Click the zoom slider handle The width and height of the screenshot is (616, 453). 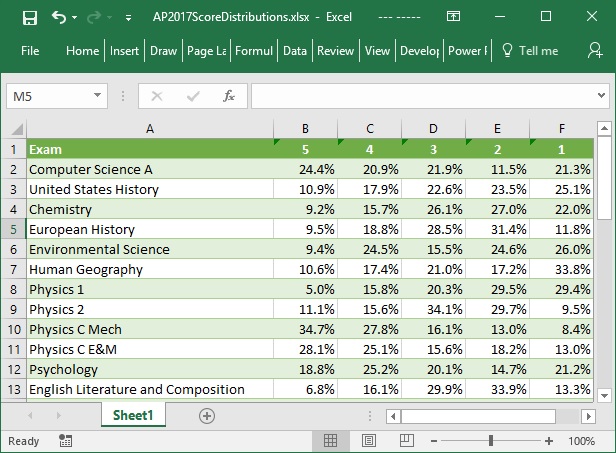pos(490,441)
